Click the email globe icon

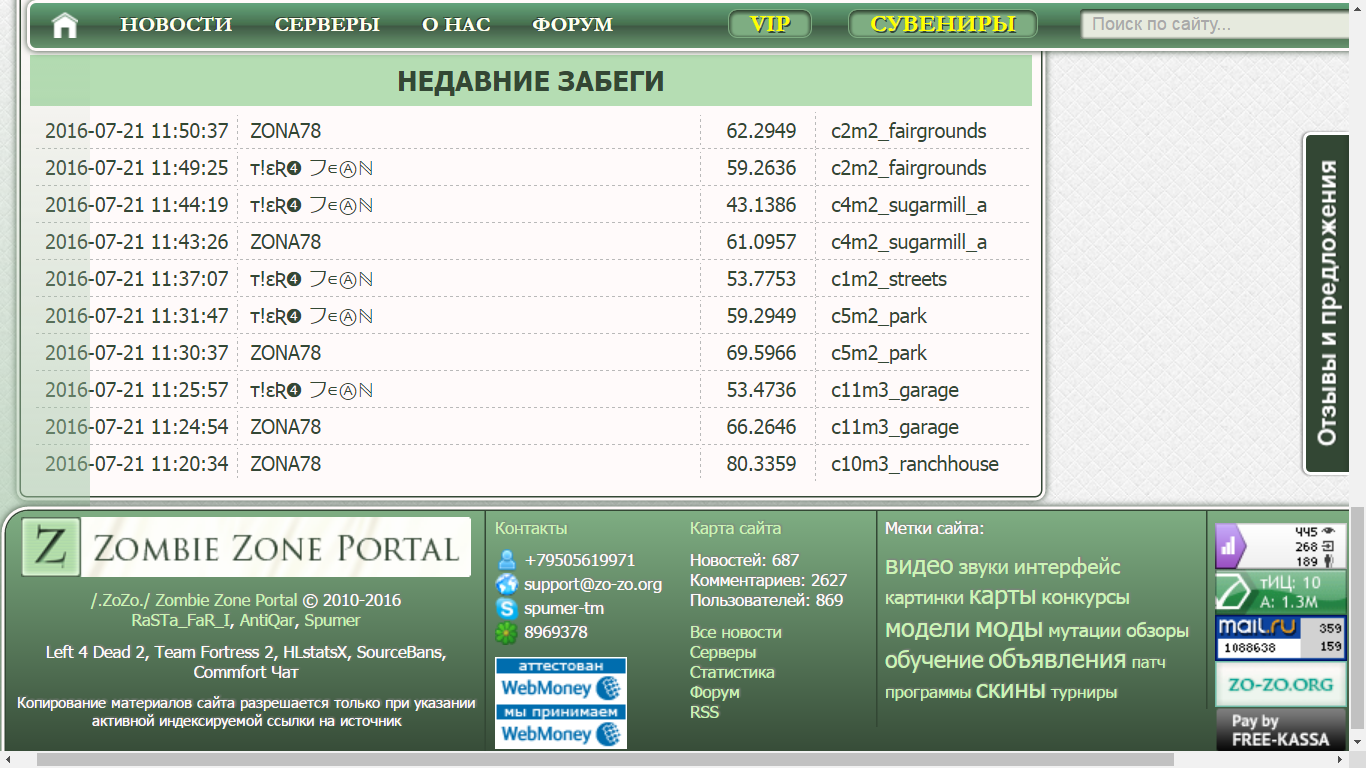click(x=507, y=584)
